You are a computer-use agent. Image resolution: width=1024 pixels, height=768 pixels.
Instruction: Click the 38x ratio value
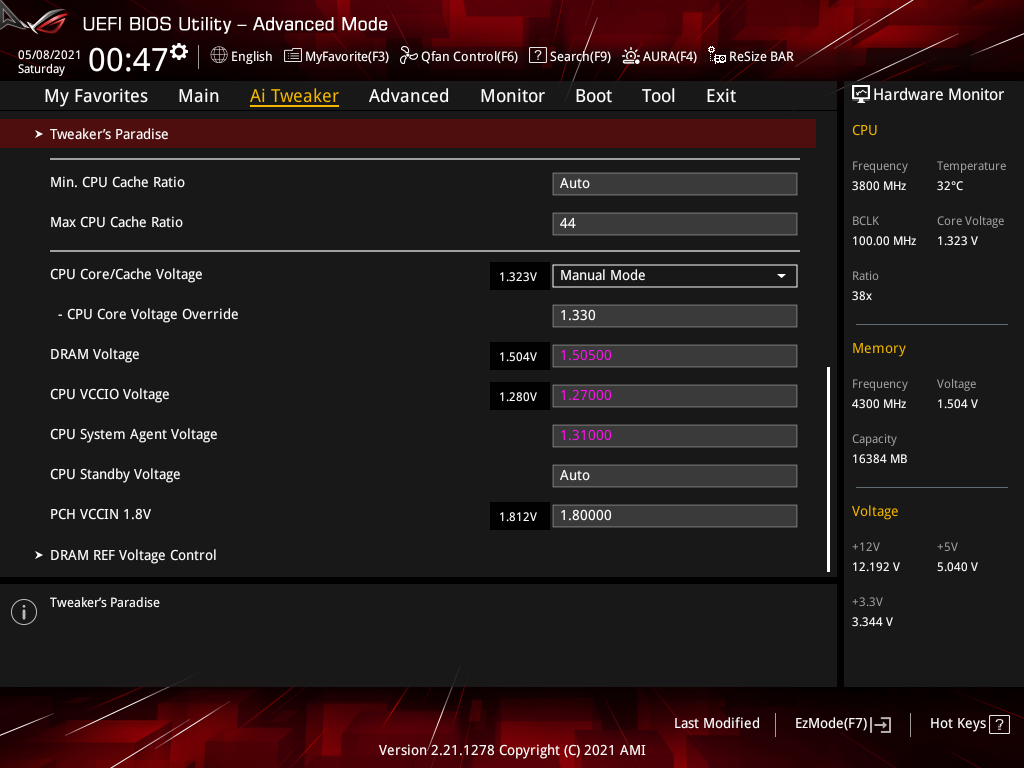coord(862,296)
